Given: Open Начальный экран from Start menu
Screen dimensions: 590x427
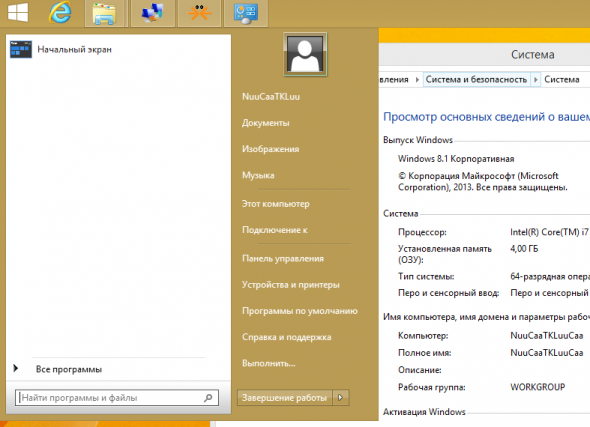Looking at the screenshot, I should coord(74,50).
